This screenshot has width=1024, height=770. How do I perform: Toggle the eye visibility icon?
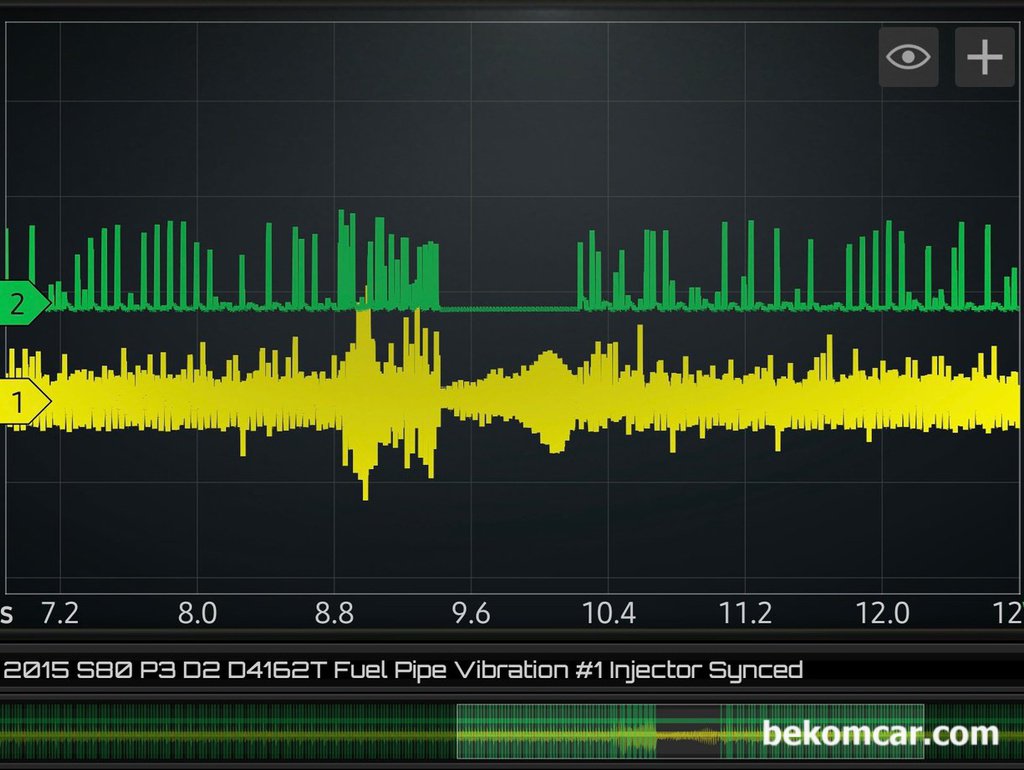pyautogui.click(x=908, y=57)
